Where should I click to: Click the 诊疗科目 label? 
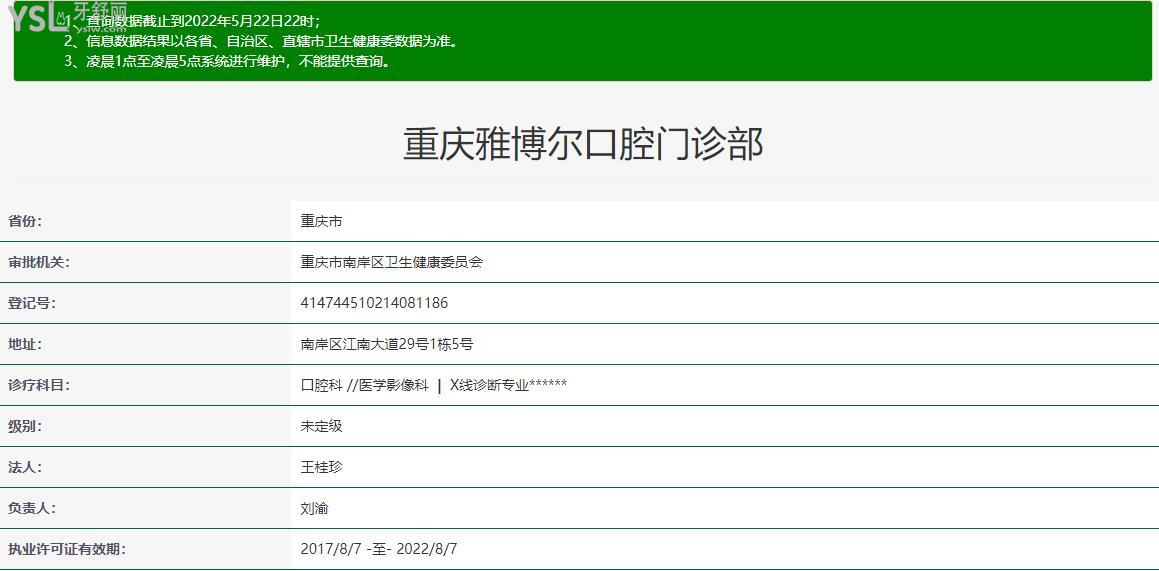tap(39, 385)
